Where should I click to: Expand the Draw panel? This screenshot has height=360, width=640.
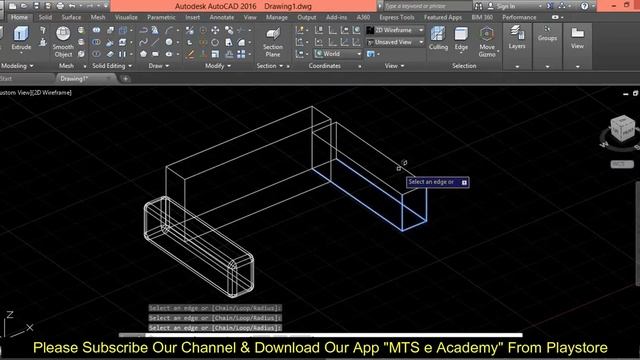(x=159, y=66)
